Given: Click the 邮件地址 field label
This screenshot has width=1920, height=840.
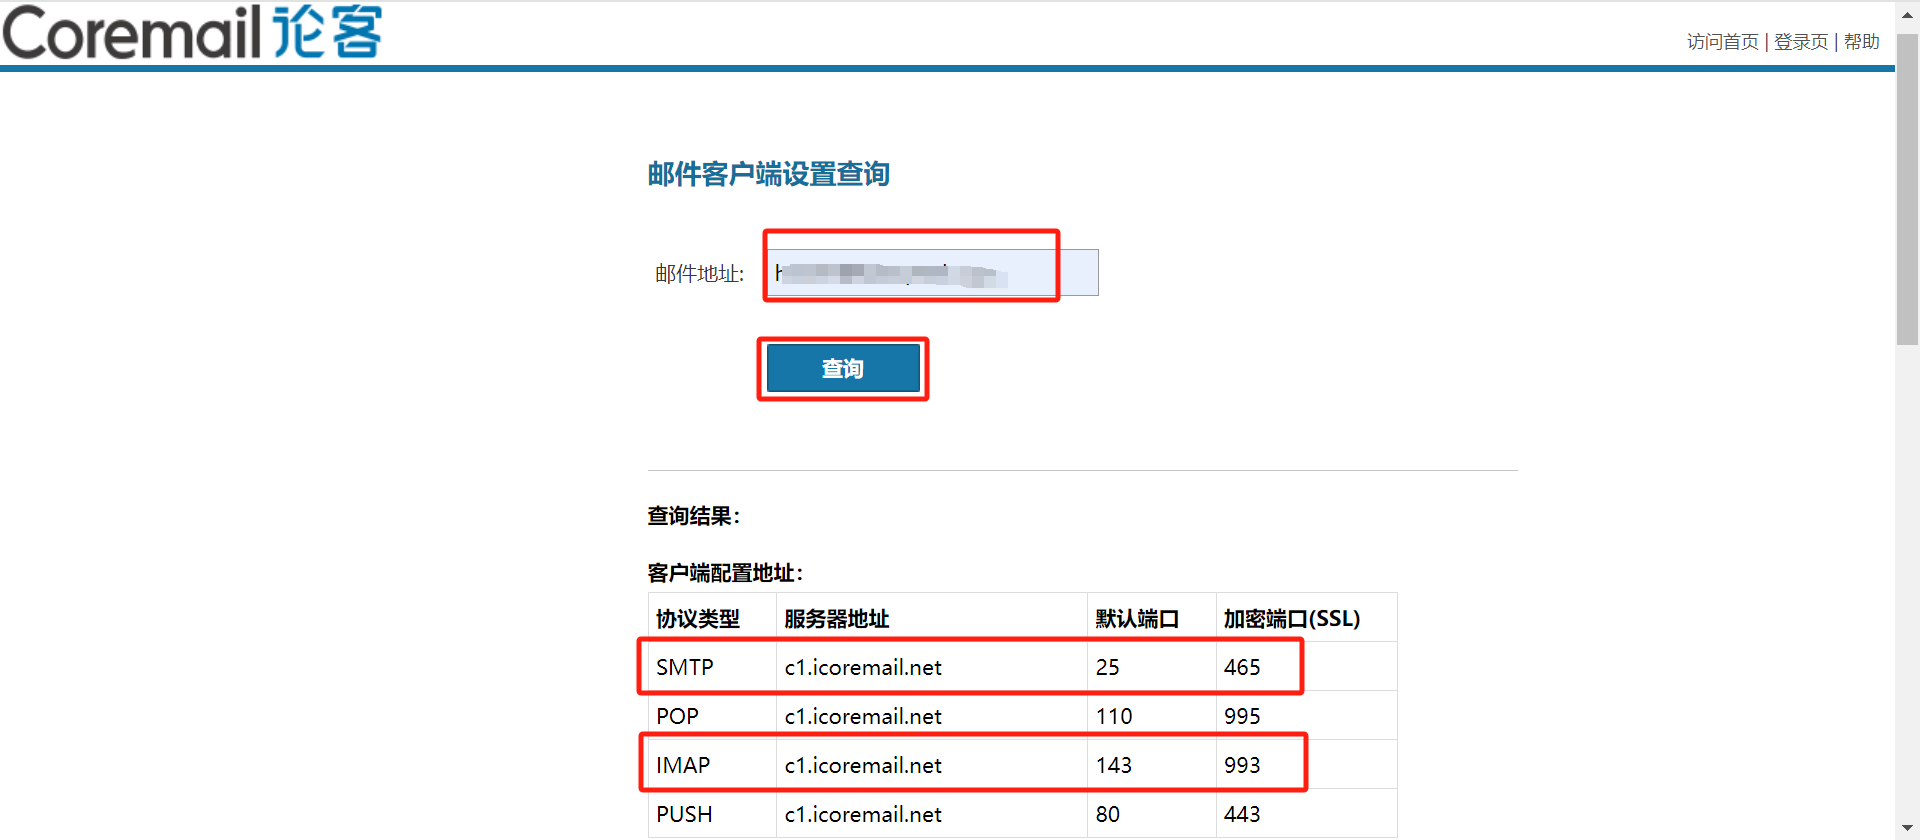Looking at the screenshot, I should pyautogui.click(x=699, y=273).
